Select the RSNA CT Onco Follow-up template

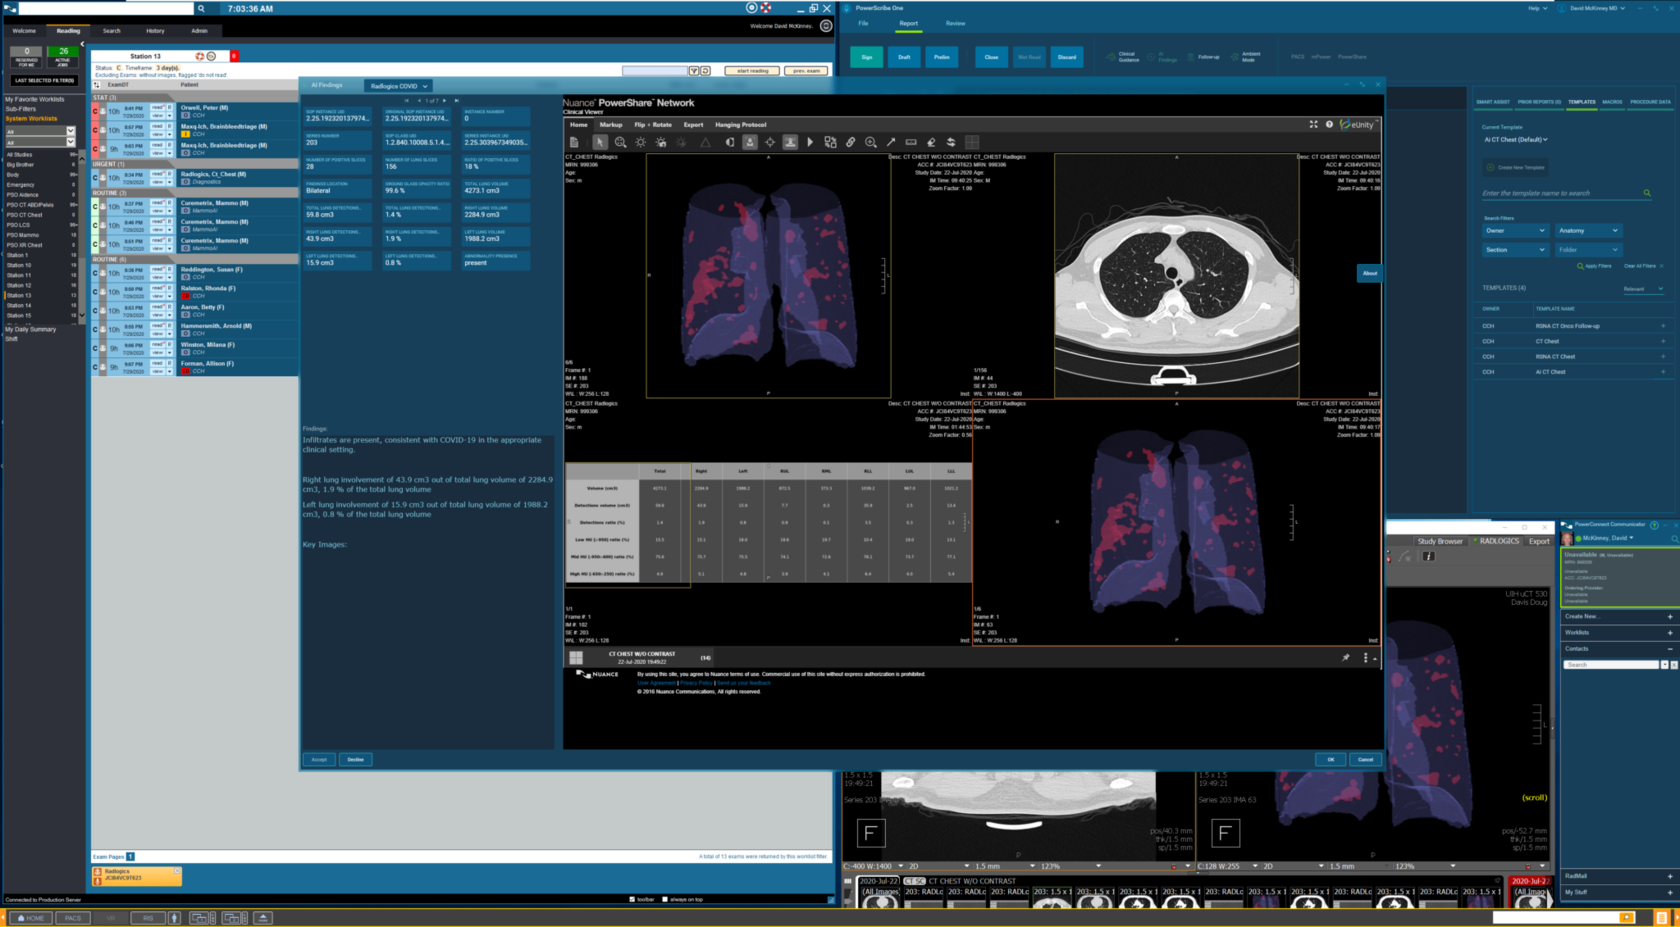pos(1574,326)
